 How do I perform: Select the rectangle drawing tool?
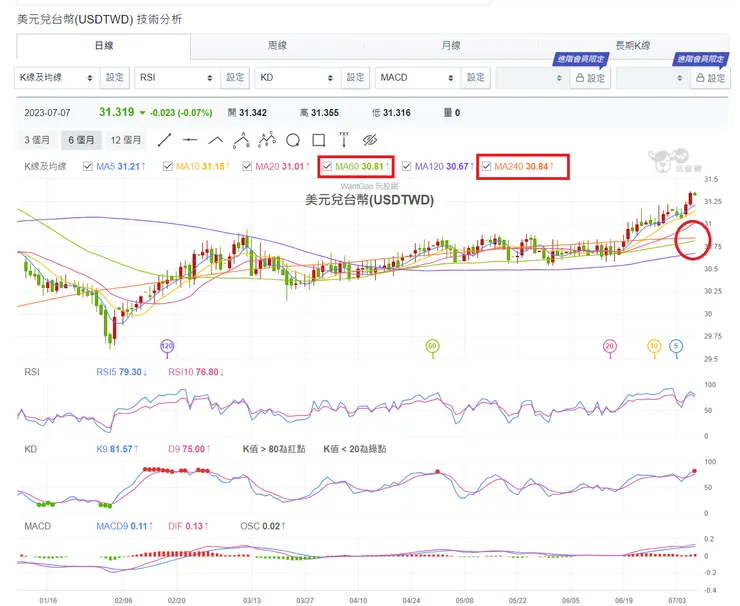[319, 140]
